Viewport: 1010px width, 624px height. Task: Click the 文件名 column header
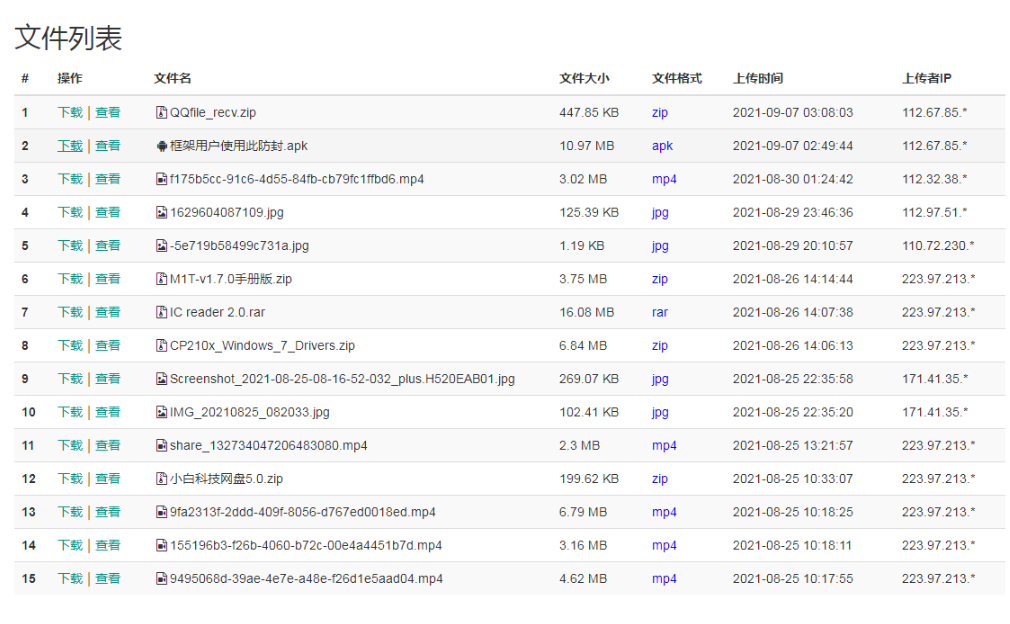tap(172, 79)
